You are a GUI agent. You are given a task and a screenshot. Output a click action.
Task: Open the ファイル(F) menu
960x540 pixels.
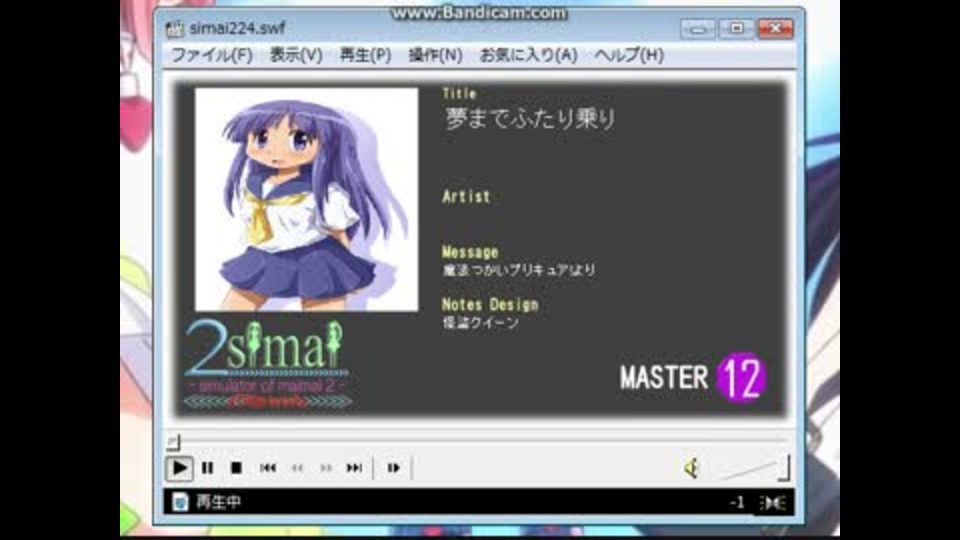[211, 55]
